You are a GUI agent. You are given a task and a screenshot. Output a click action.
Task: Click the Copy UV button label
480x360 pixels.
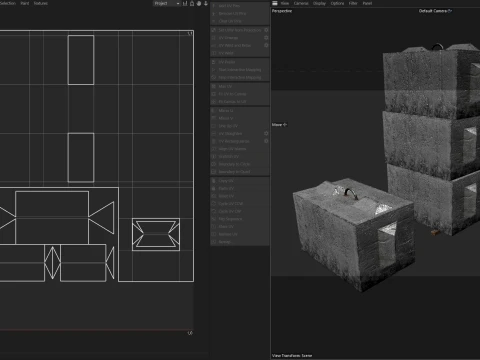pos(226,181)
